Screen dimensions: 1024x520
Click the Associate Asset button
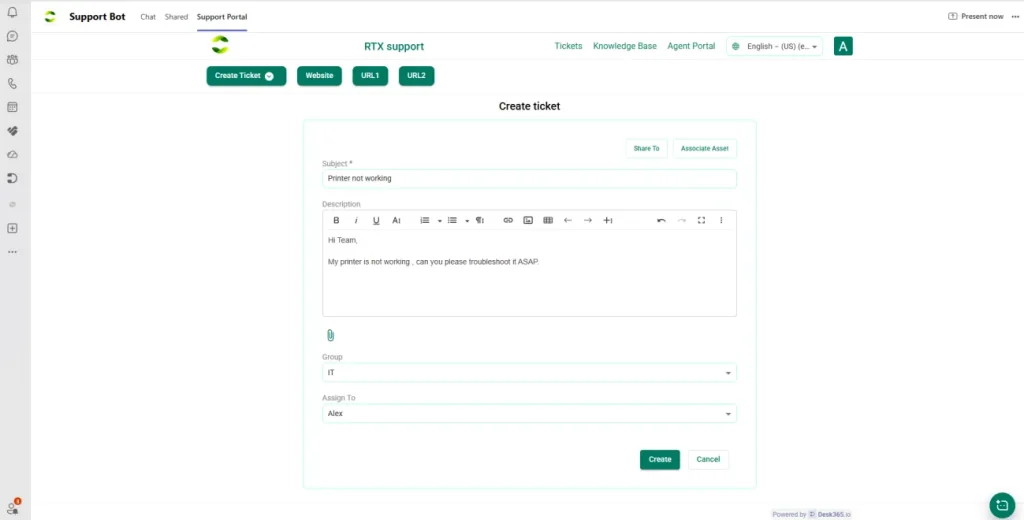coord(705,148)
